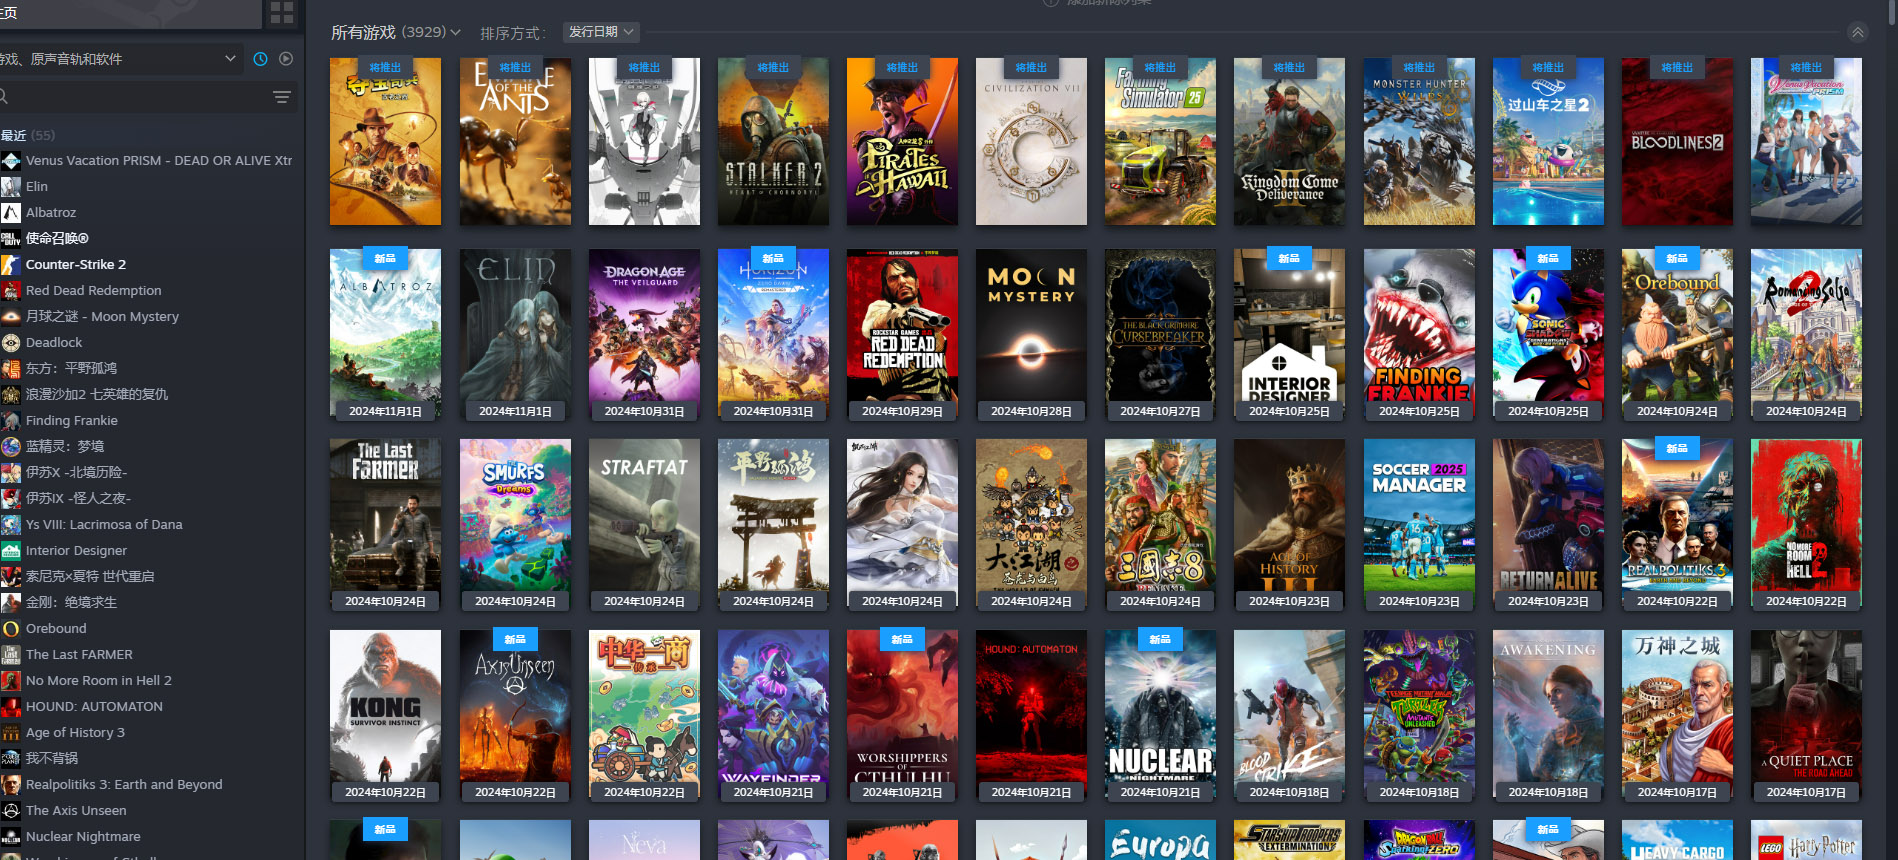Open the Bloodlines 2 game cover
The height and width of the screenshot is (860, 1898).
(1677, 141)
